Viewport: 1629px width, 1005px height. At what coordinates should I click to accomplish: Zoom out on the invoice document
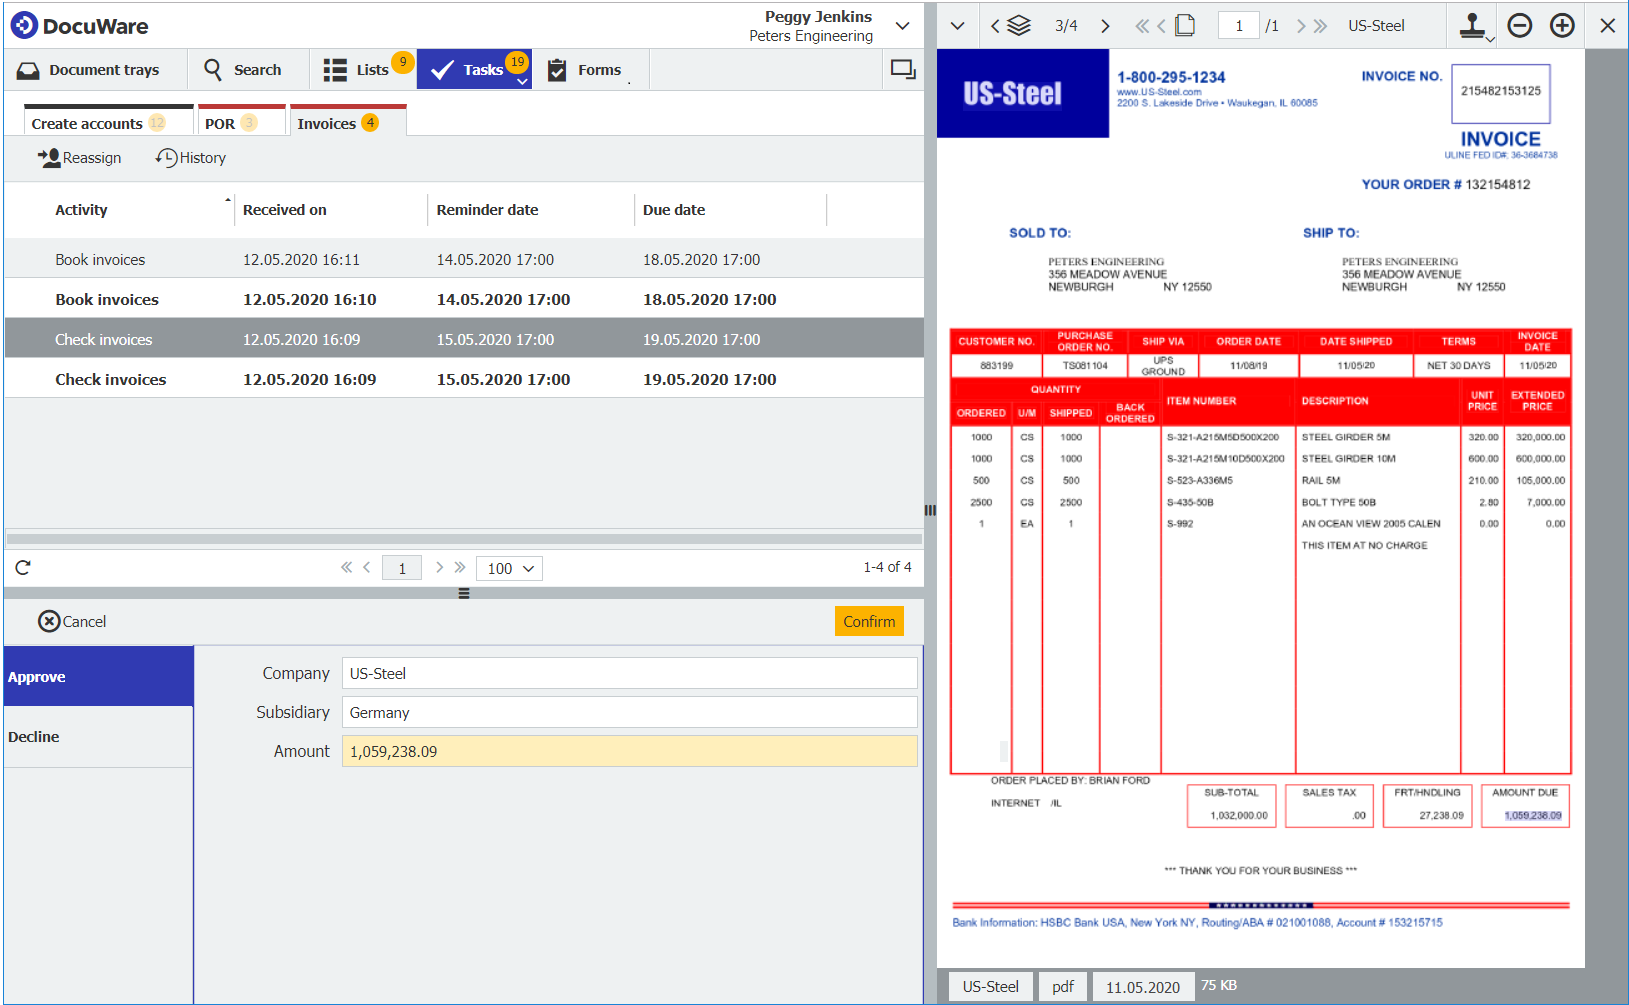pyautogui.click(x=1520, y=25)
